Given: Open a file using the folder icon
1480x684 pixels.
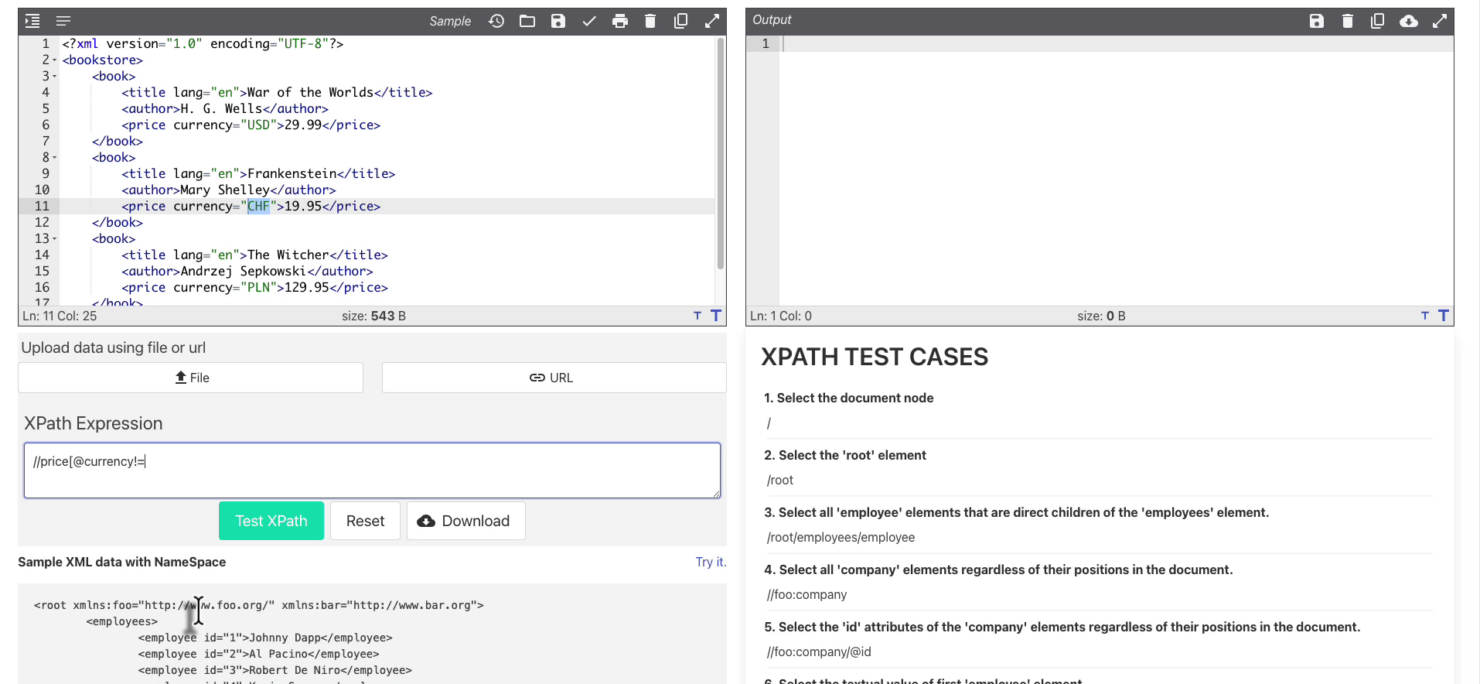Looking at the screenshot, I should click(x=527, y=20).
